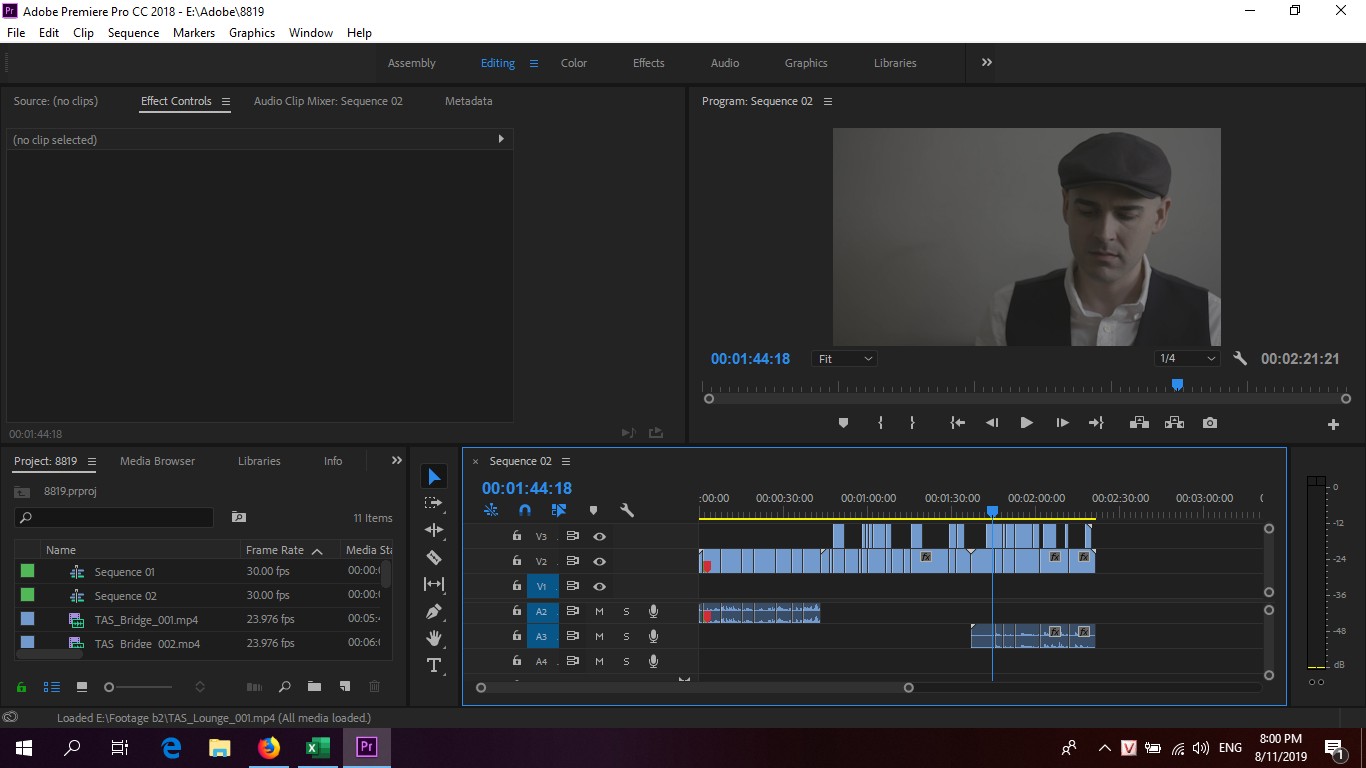Select the Track Select Forward tool
This screenshot has height=768, width=1366.
(434, 503)
